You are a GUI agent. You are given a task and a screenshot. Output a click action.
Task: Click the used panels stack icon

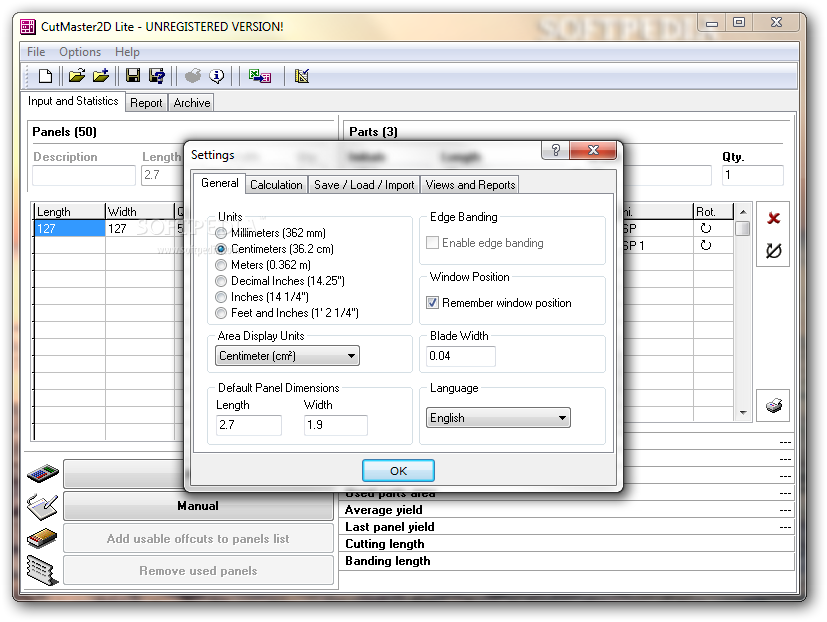pos(42,570)
